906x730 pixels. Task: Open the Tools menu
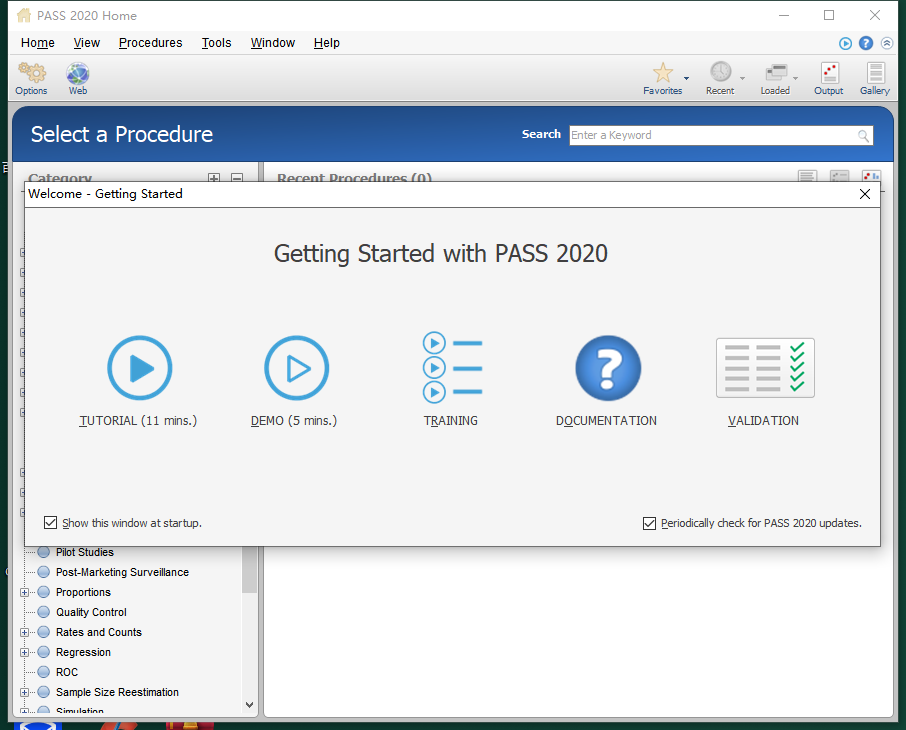pyautogui.click(x=216, y=43)
